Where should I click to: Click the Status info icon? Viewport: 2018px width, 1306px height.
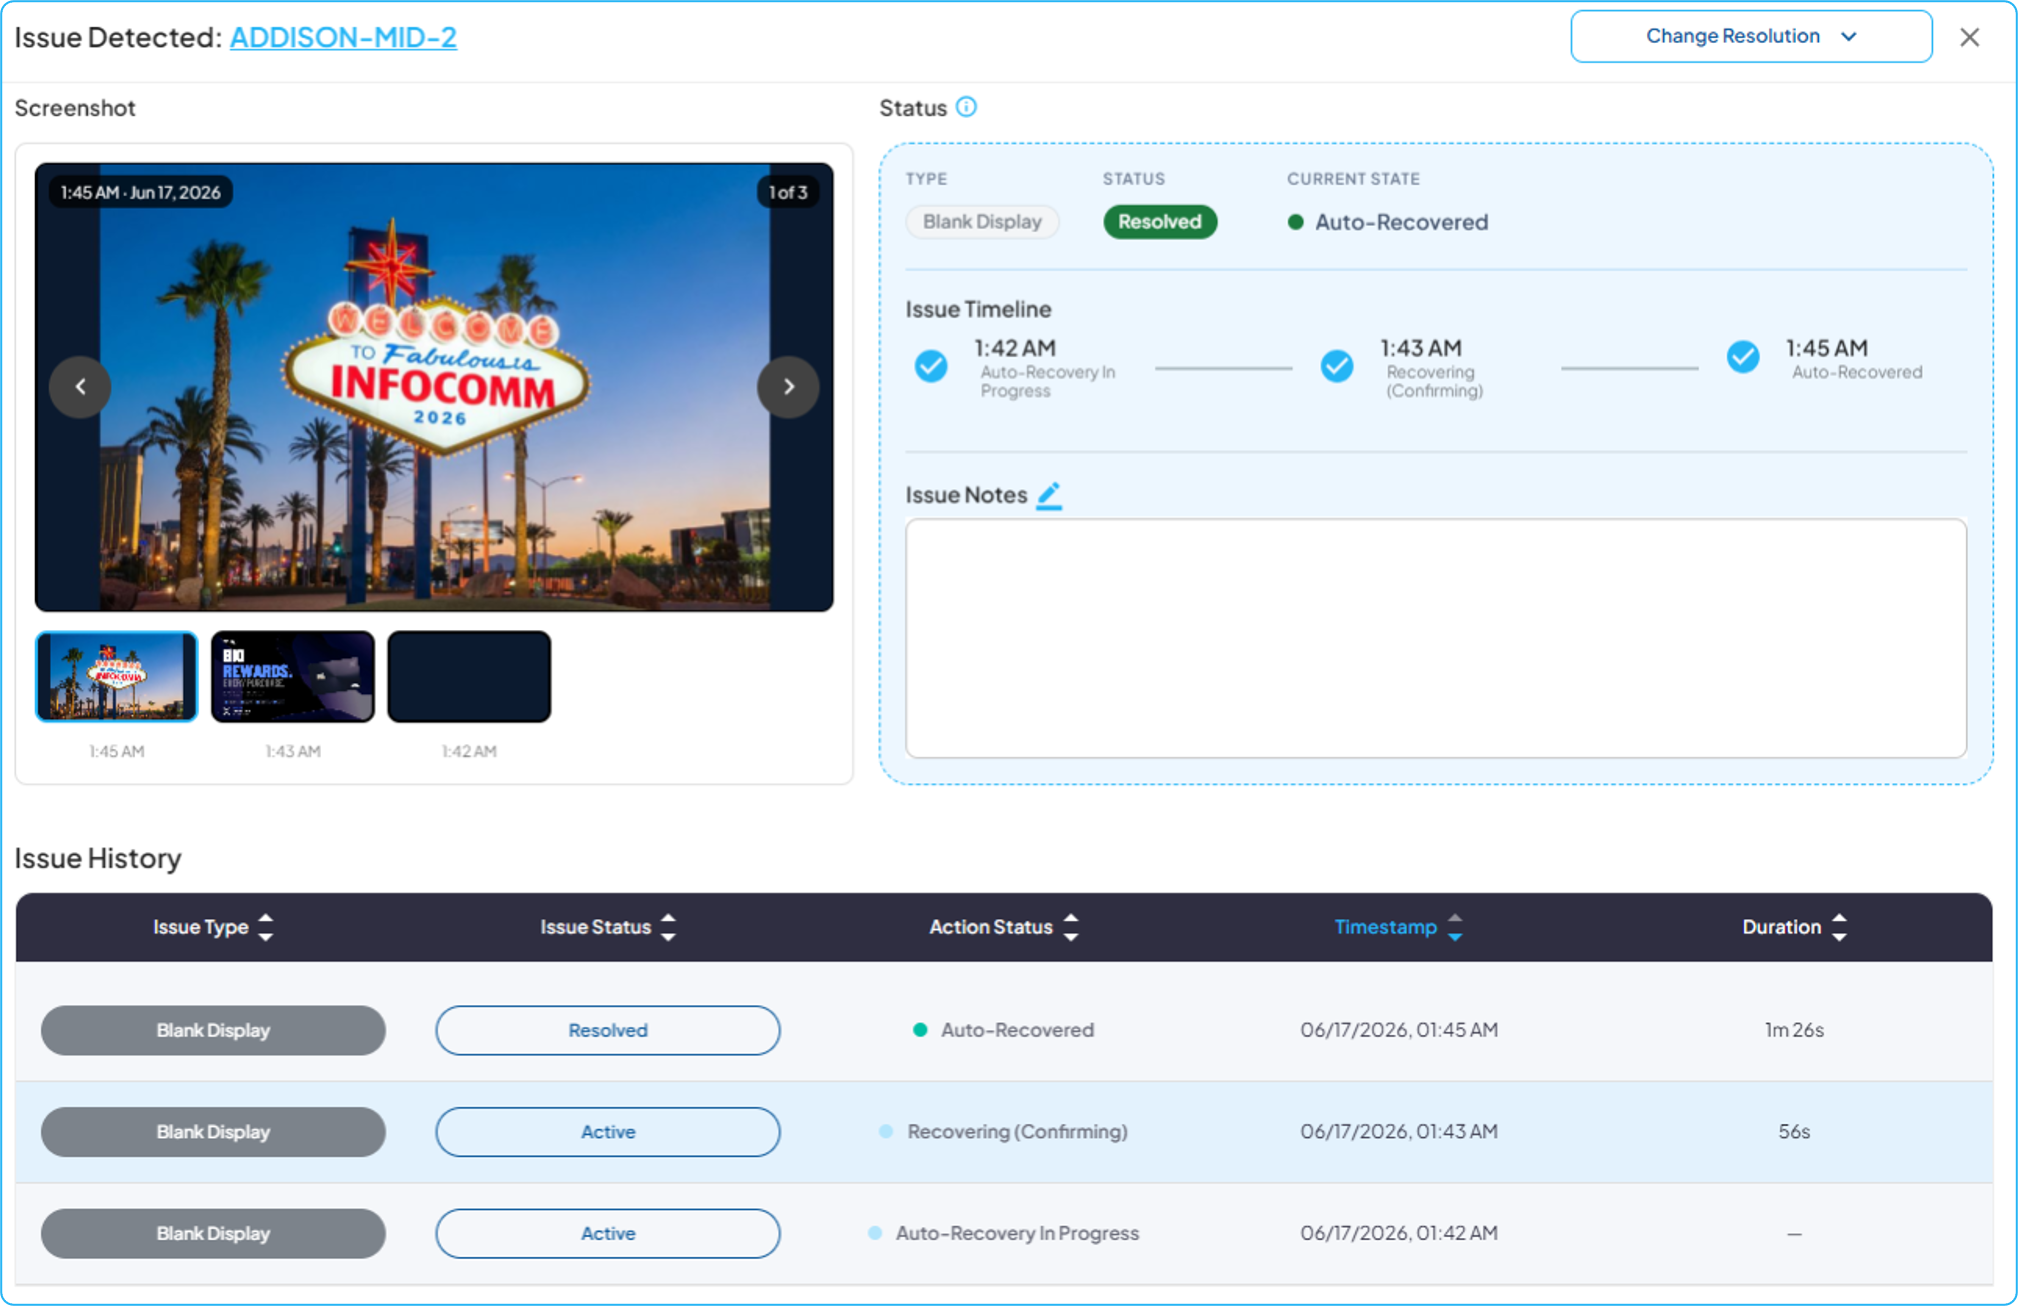click(966, 107)
